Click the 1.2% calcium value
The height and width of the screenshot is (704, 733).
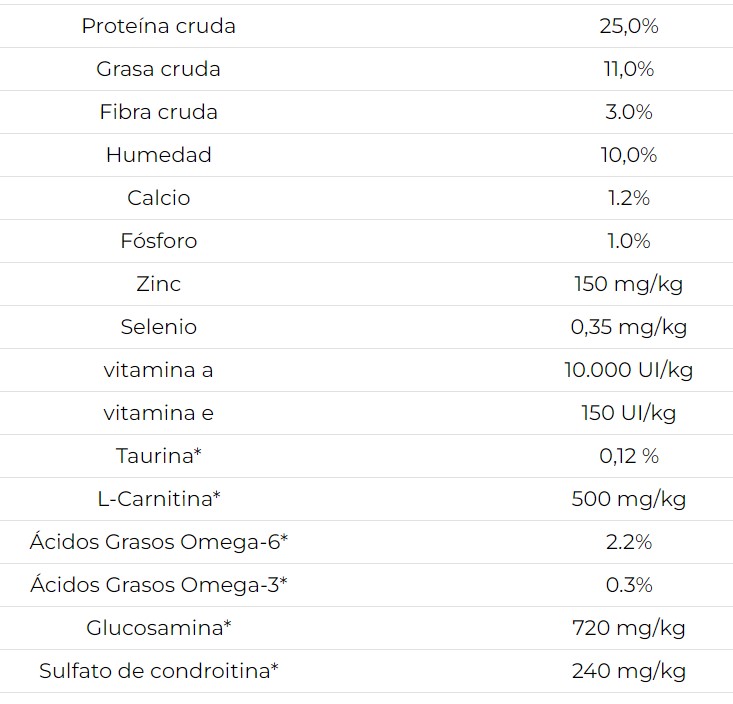(628, 198)
